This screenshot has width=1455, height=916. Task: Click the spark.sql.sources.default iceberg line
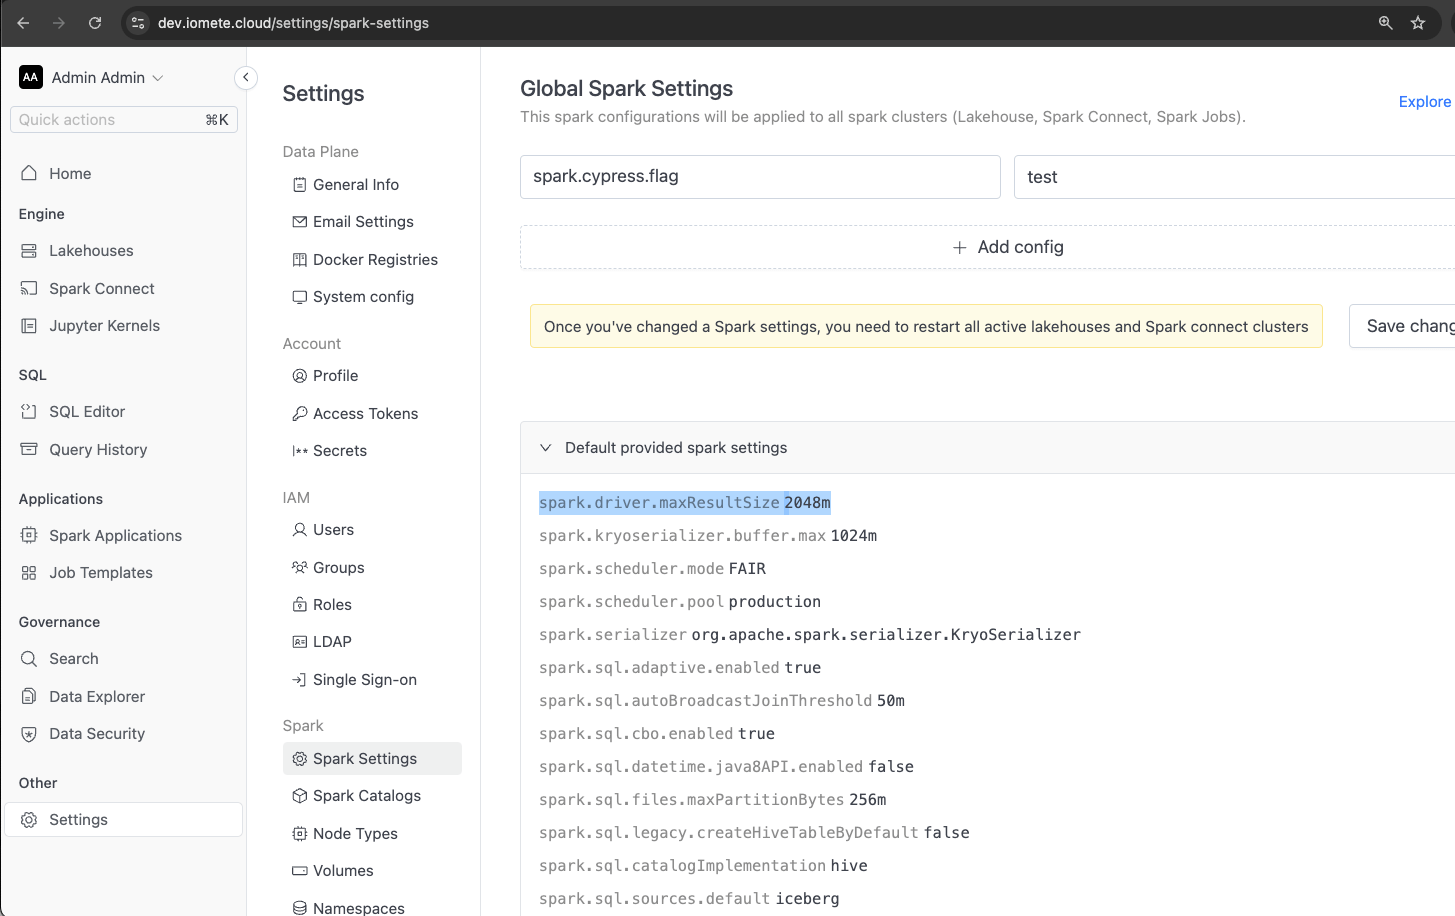pos(689,899)
